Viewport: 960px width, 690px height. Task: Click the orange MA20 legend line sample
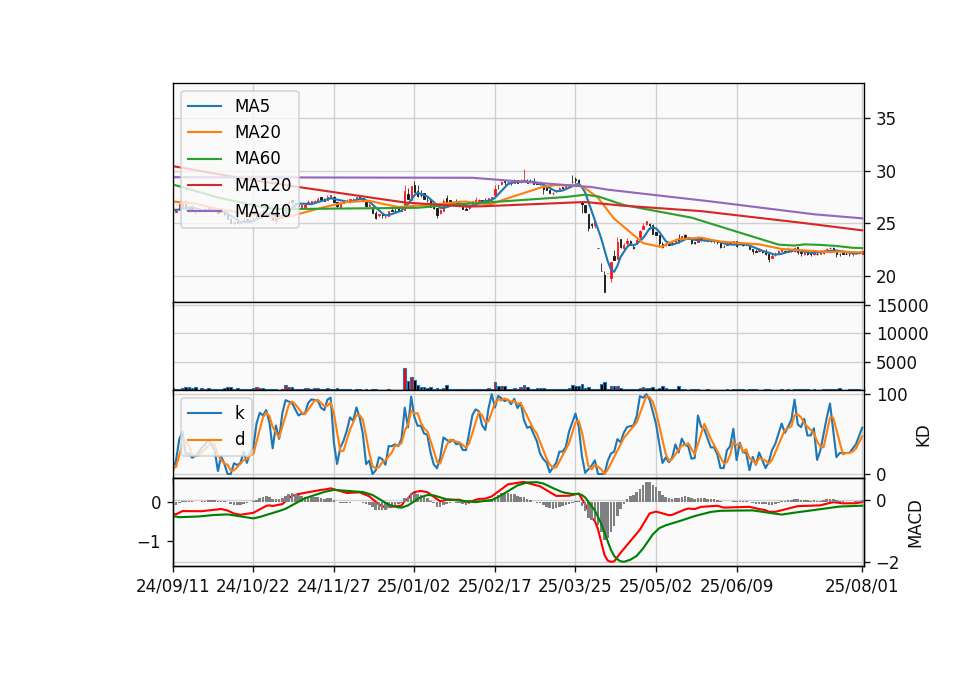pyautogui.click(x=205, y=132)
